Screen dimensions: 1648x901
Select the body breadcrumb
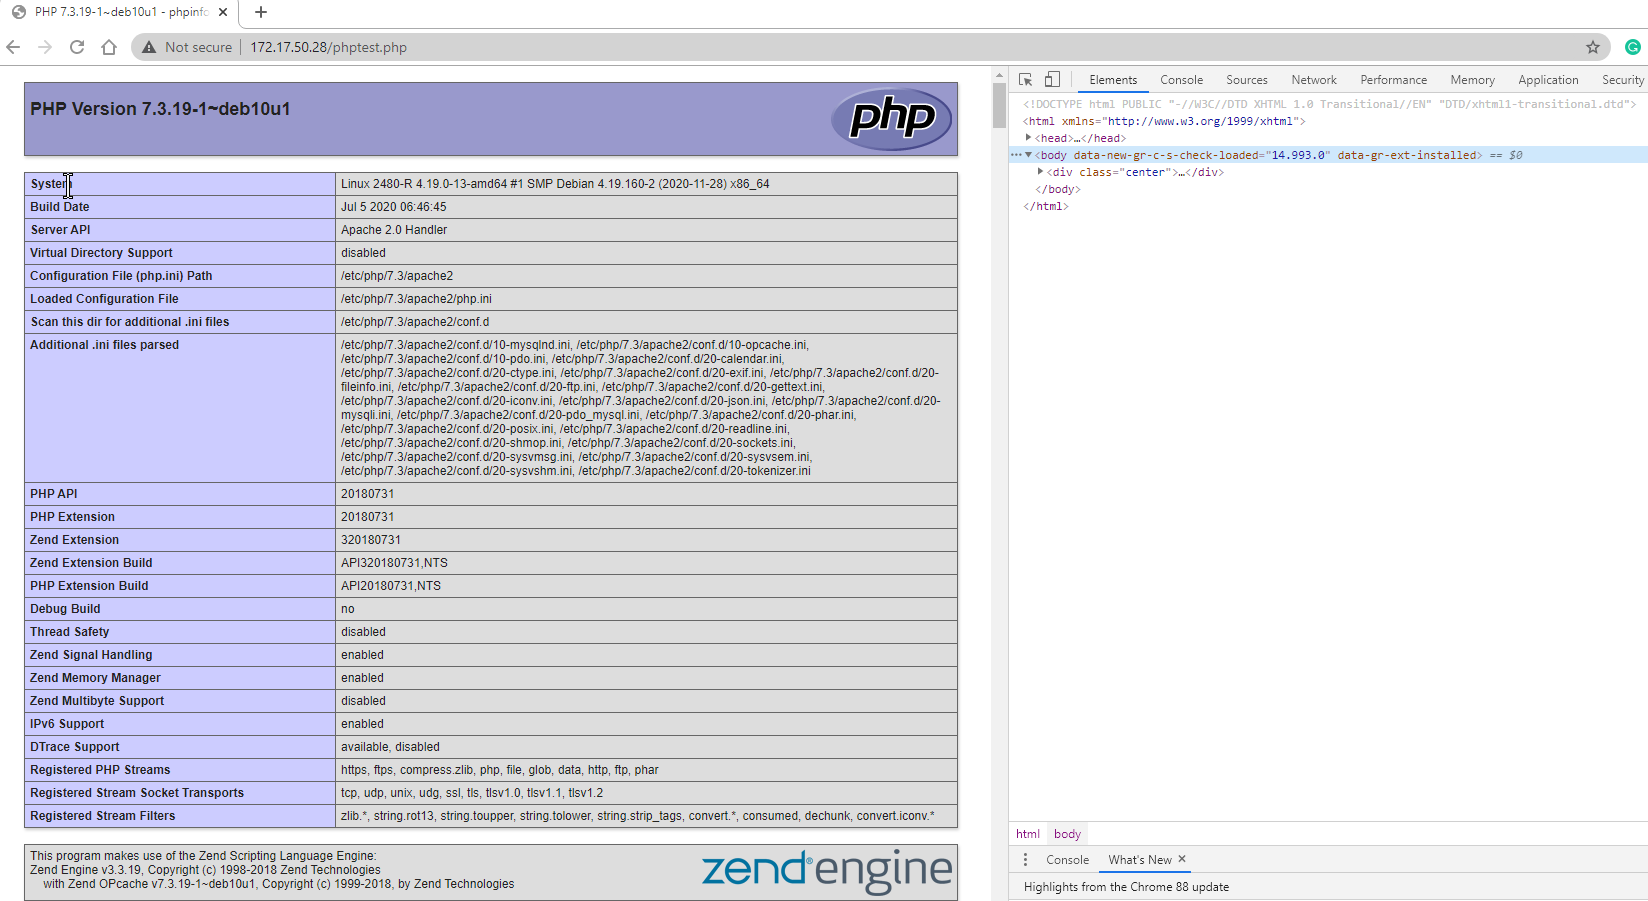(1067, 834)
